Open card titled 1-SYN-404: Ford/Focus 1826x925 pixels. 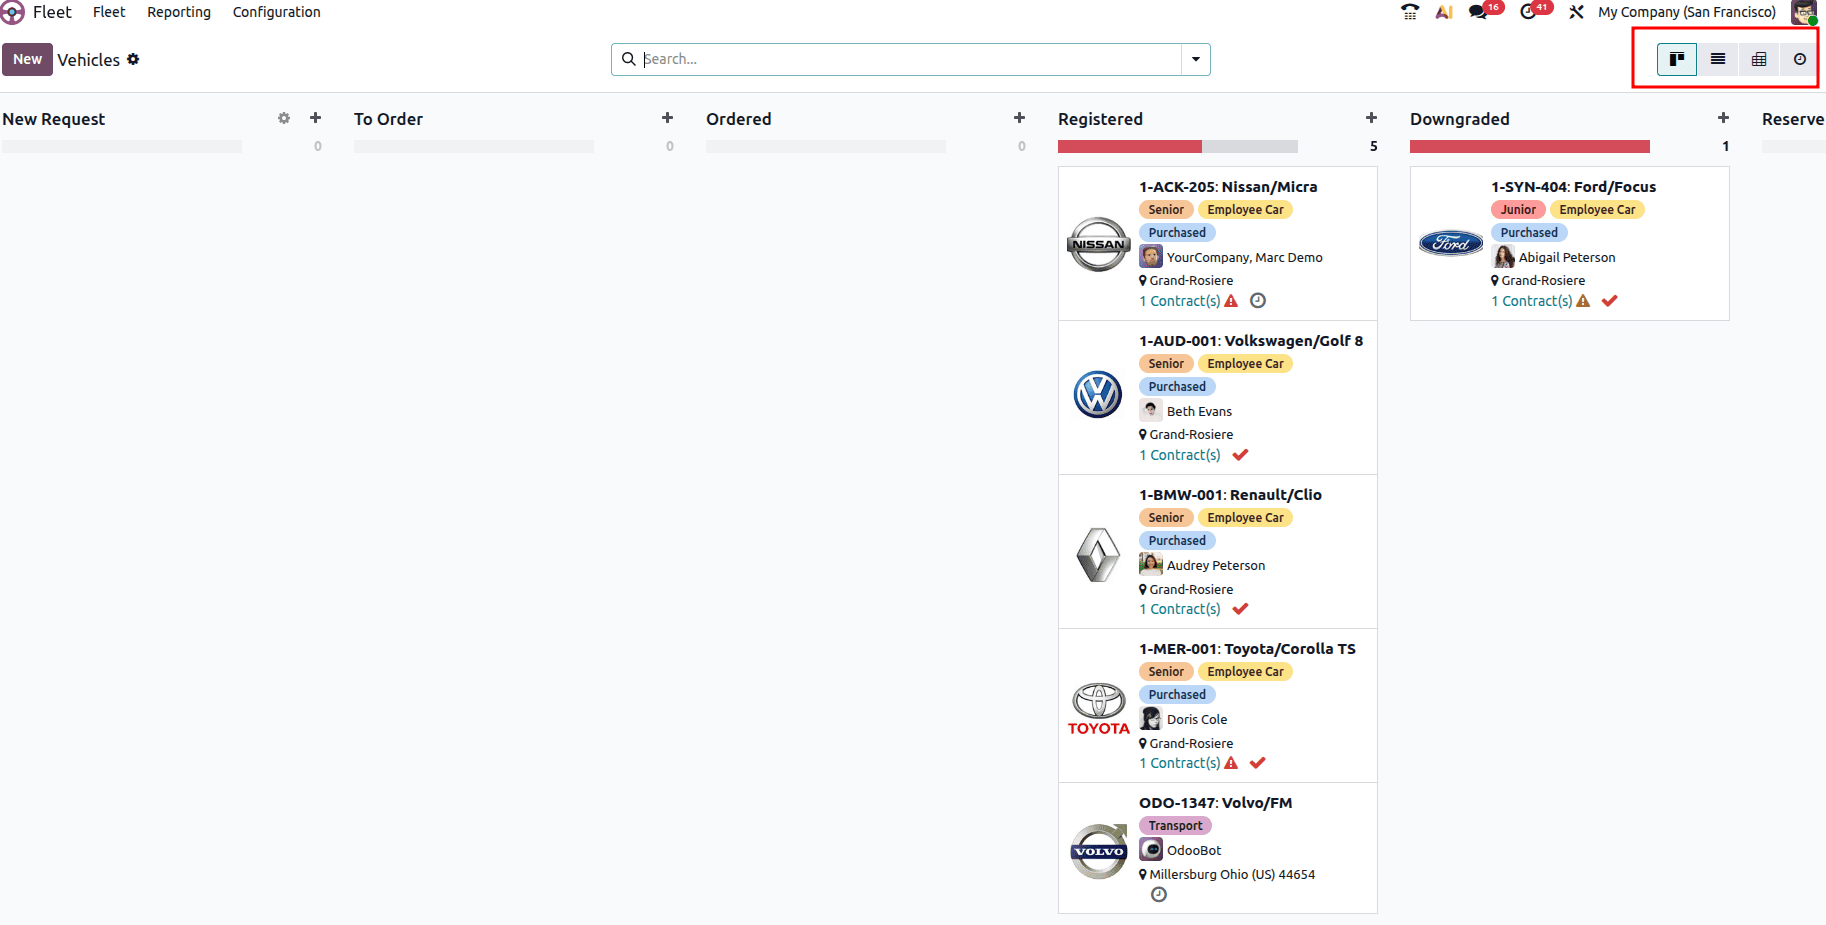coord(1573,187)
